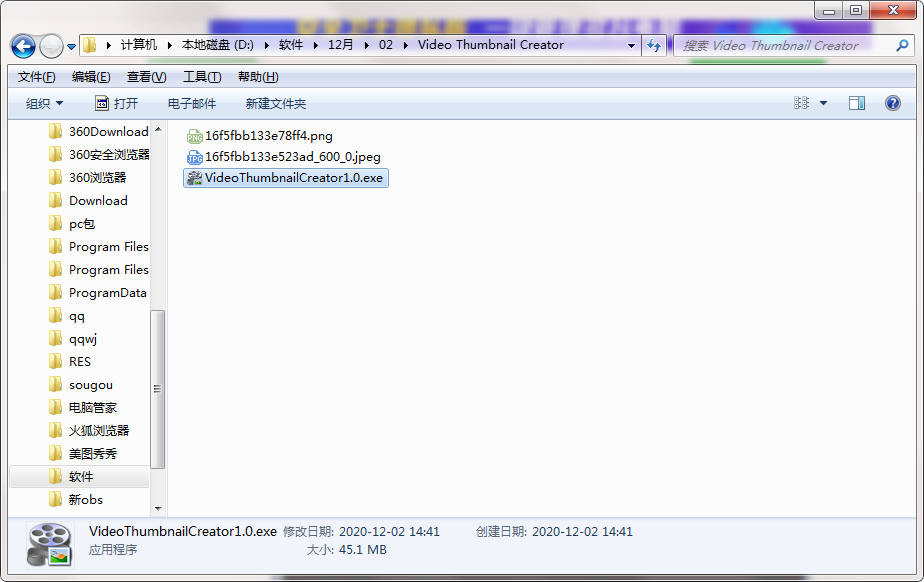Open qq folder in tree
This screenshot has height=582, width=924.
coord(77,316)
